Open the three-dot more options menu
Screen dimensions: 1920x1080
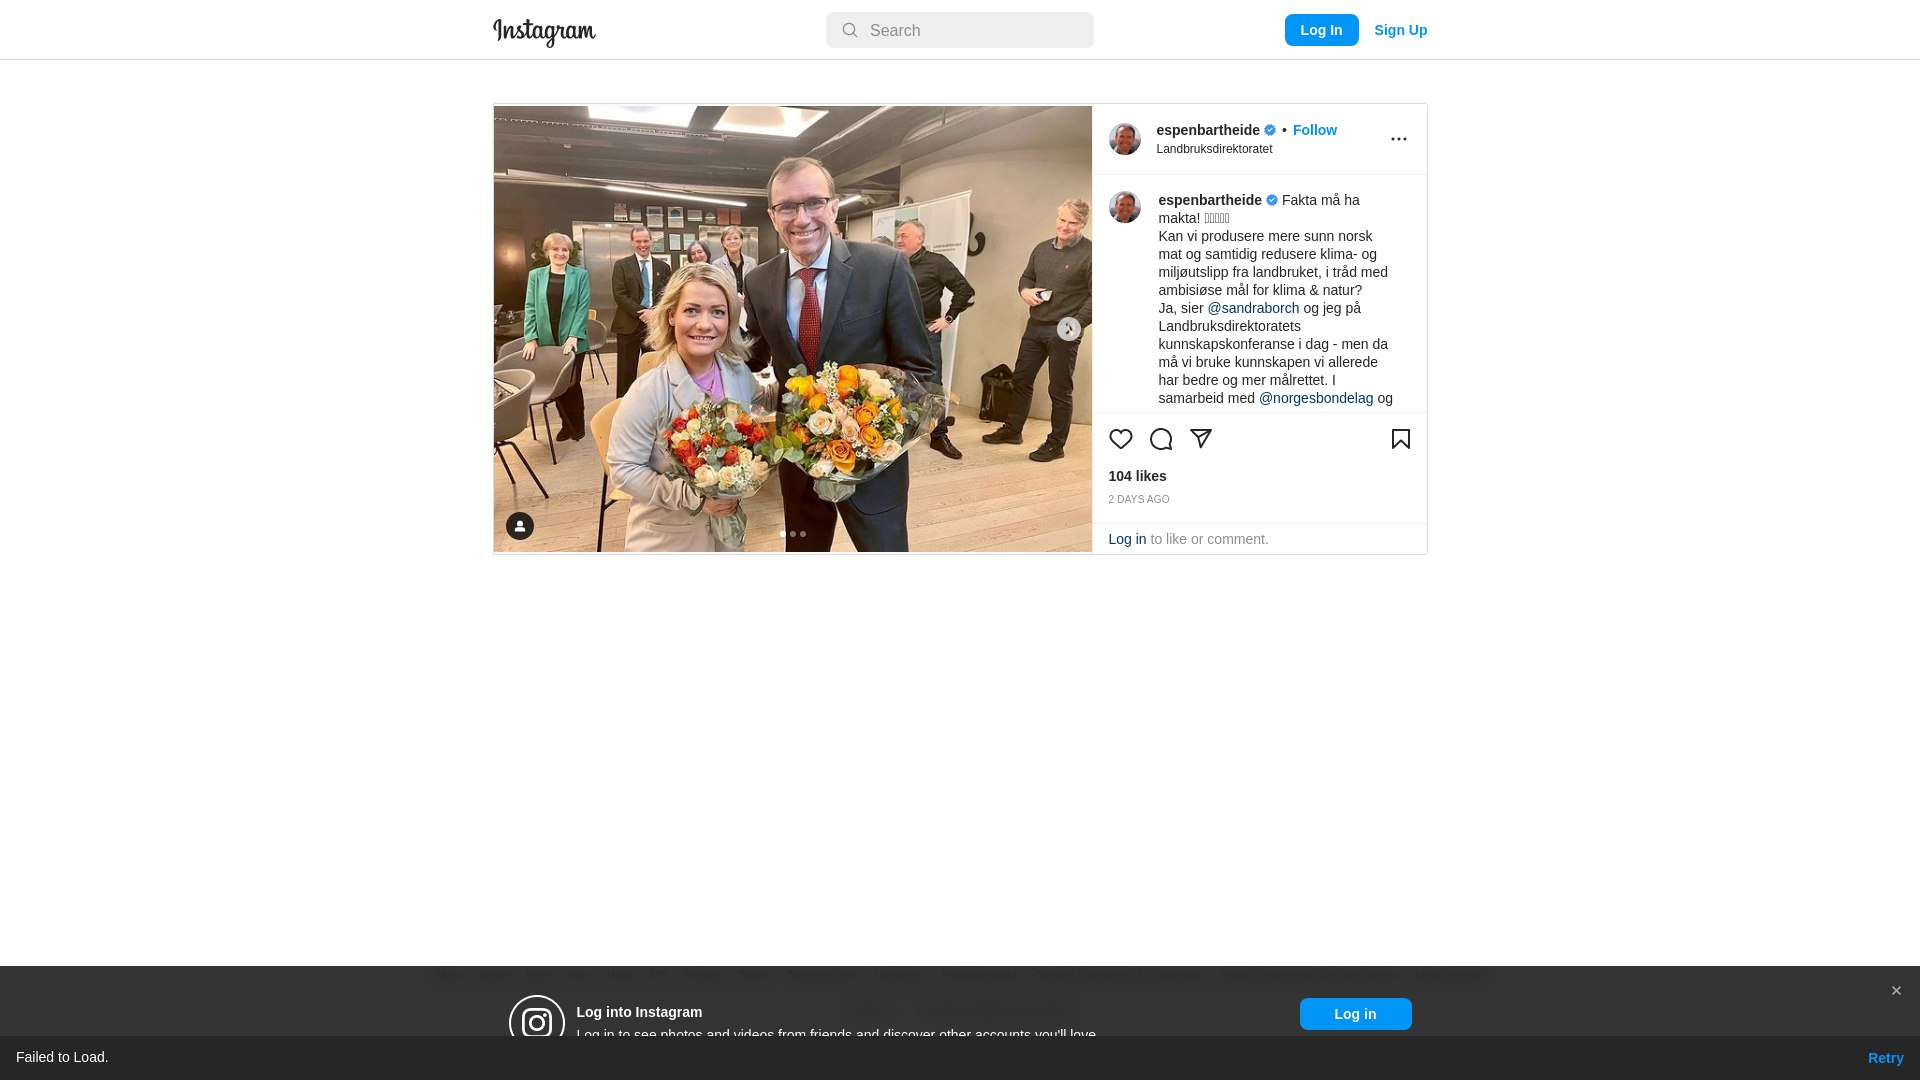pos(1398,139)
